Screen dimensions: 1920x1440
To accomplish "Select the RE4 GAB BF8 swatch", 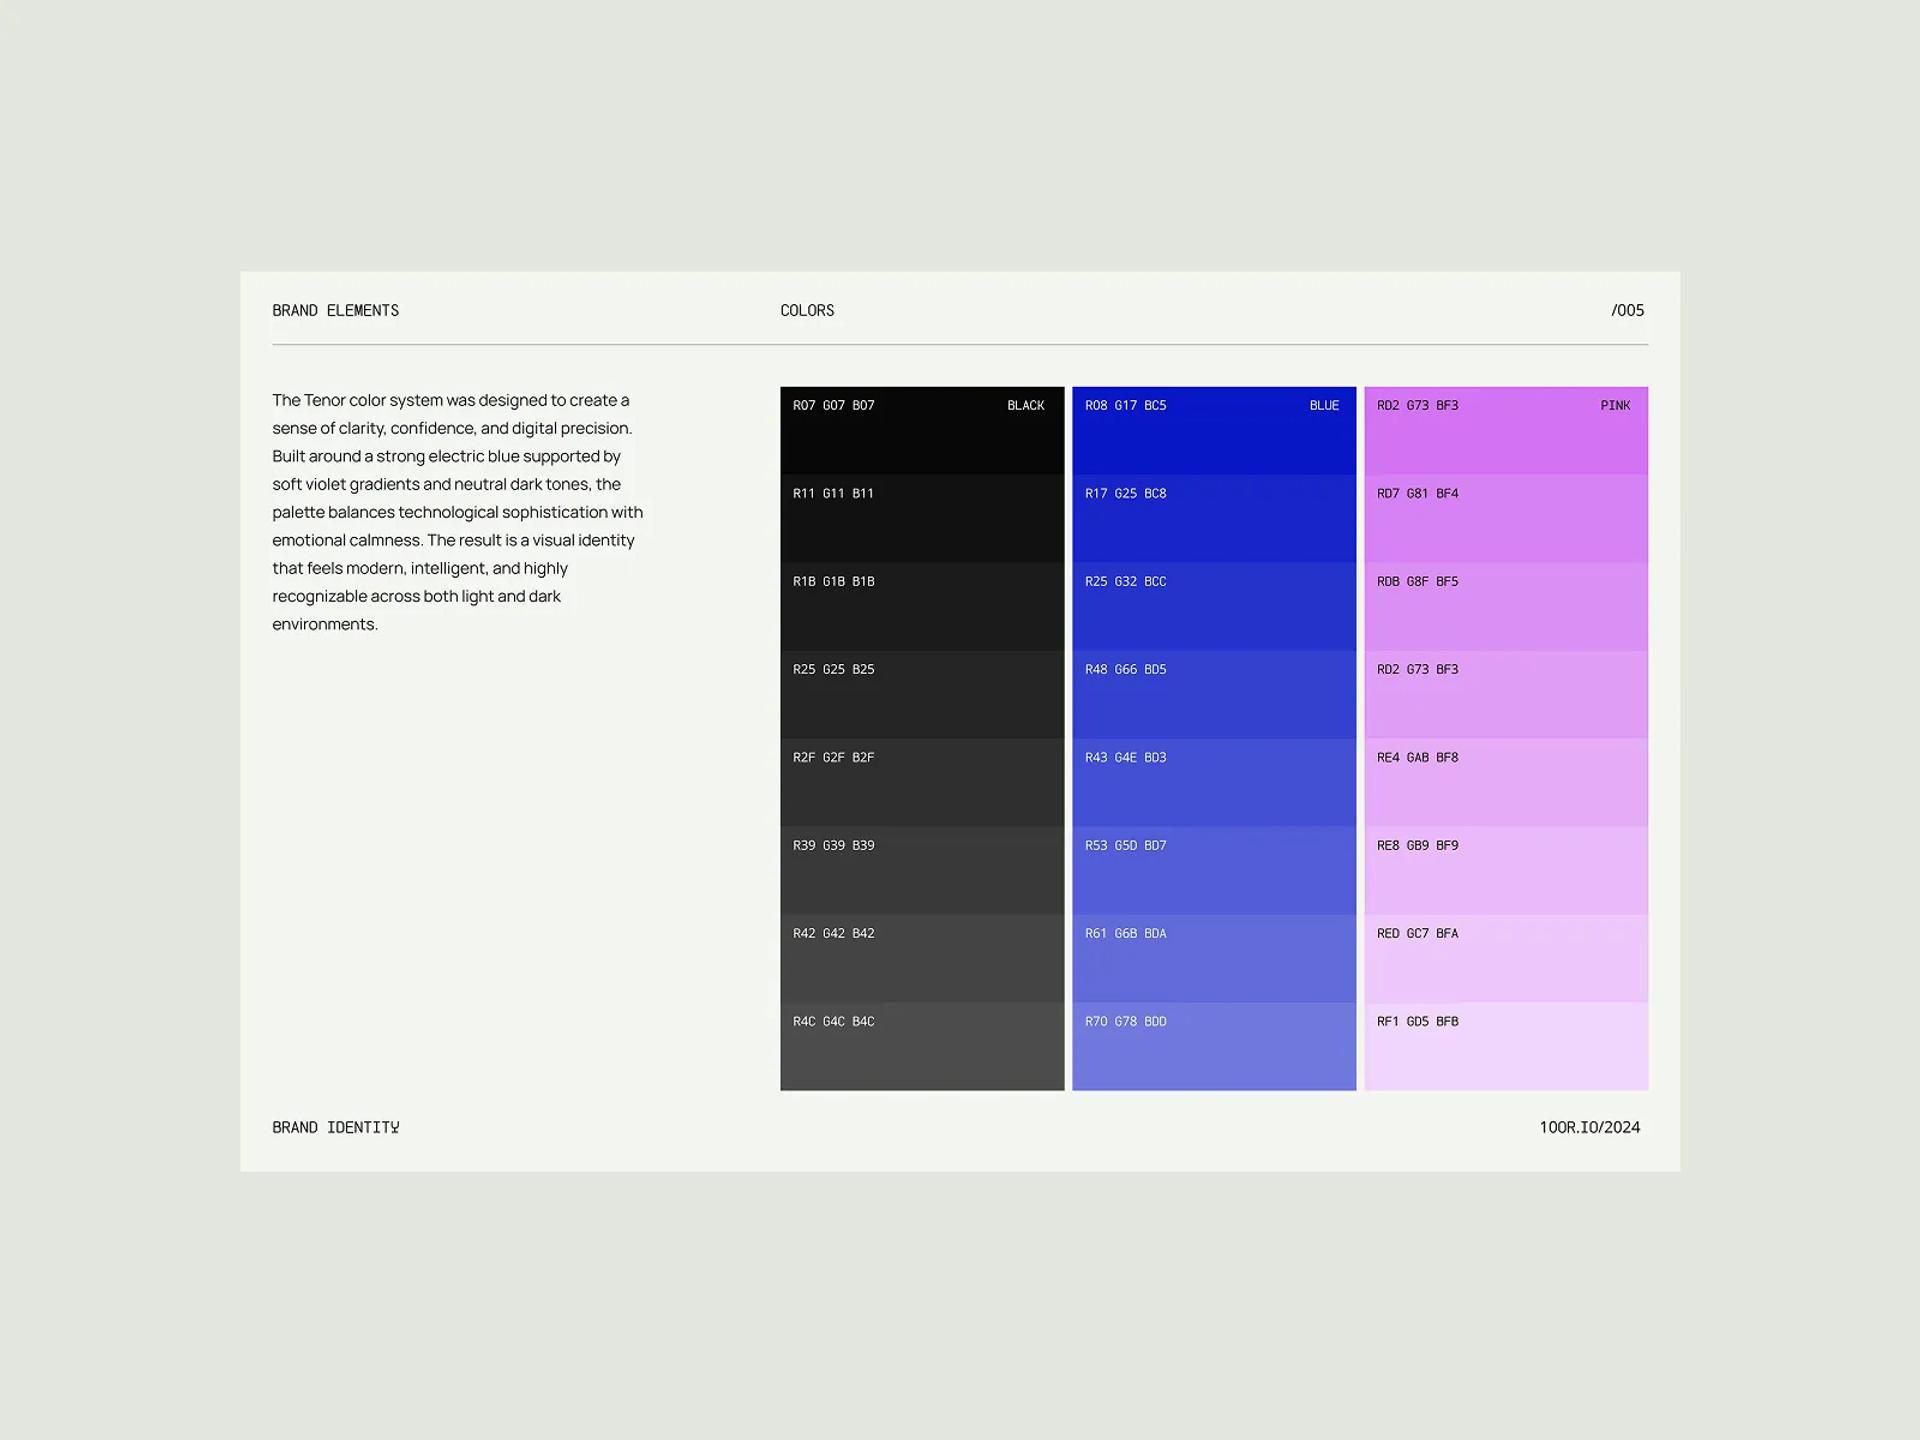I will (1506, 783).
